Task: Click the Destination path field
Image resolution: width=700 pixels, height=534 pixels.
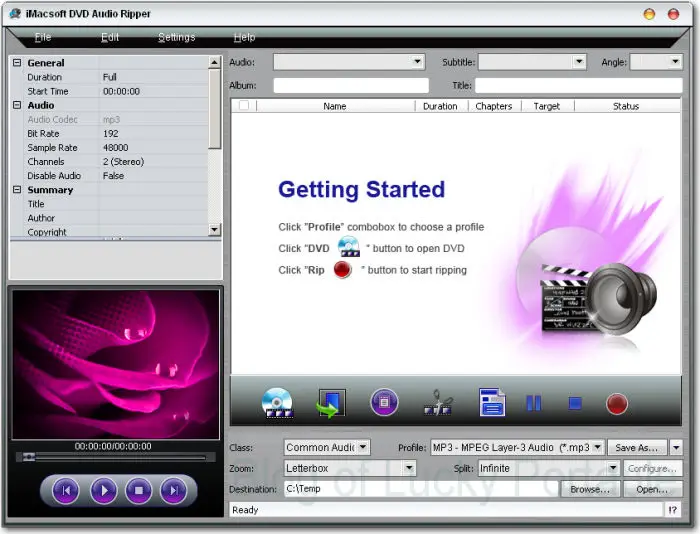Action: click(x=421, y=489)
